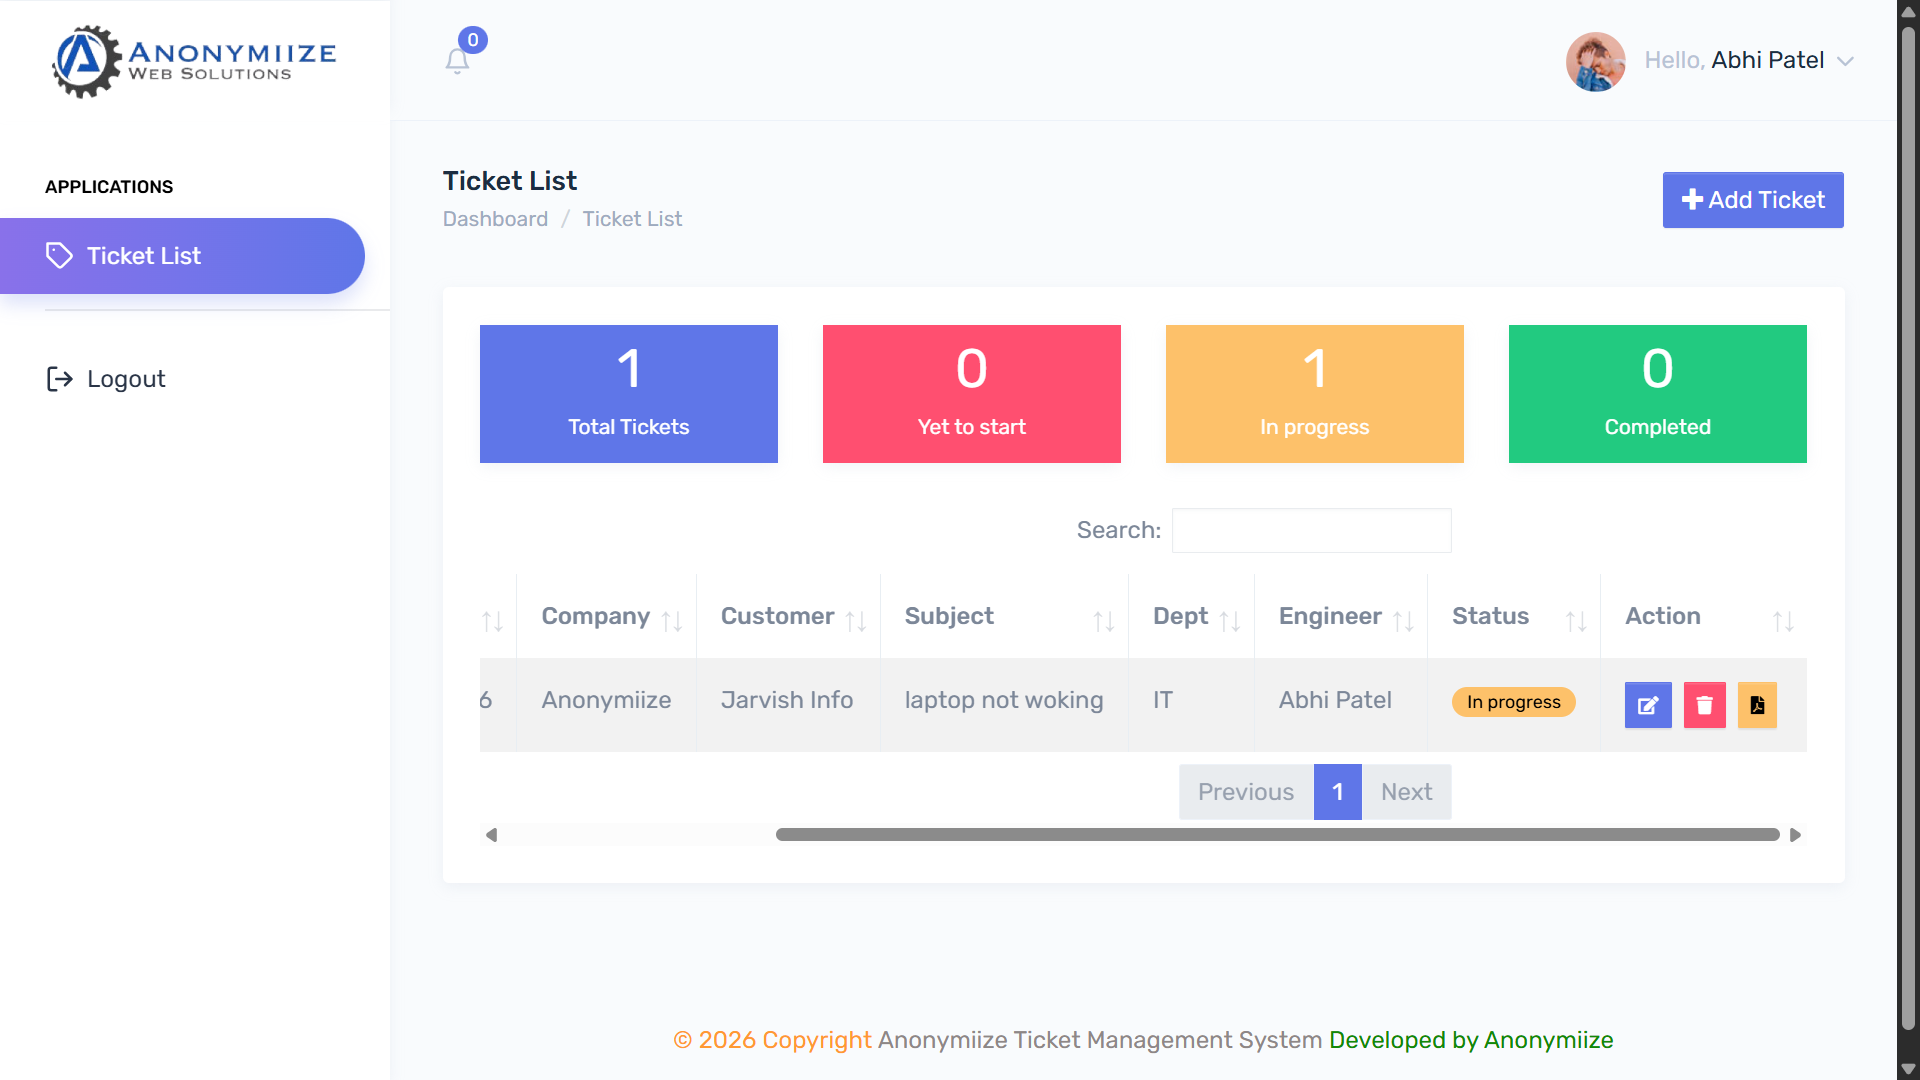The height and width of the screenshot is (1080, 1920).
Task: Click Developed by Anonymiize footer link
Action: pos(1470,1040)
